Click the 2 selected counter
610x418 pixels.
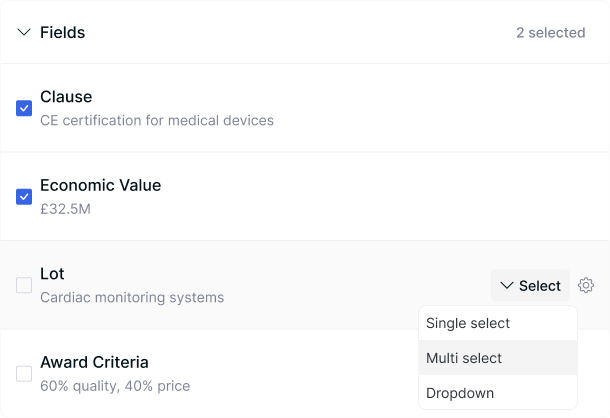(x=550, y=33)
